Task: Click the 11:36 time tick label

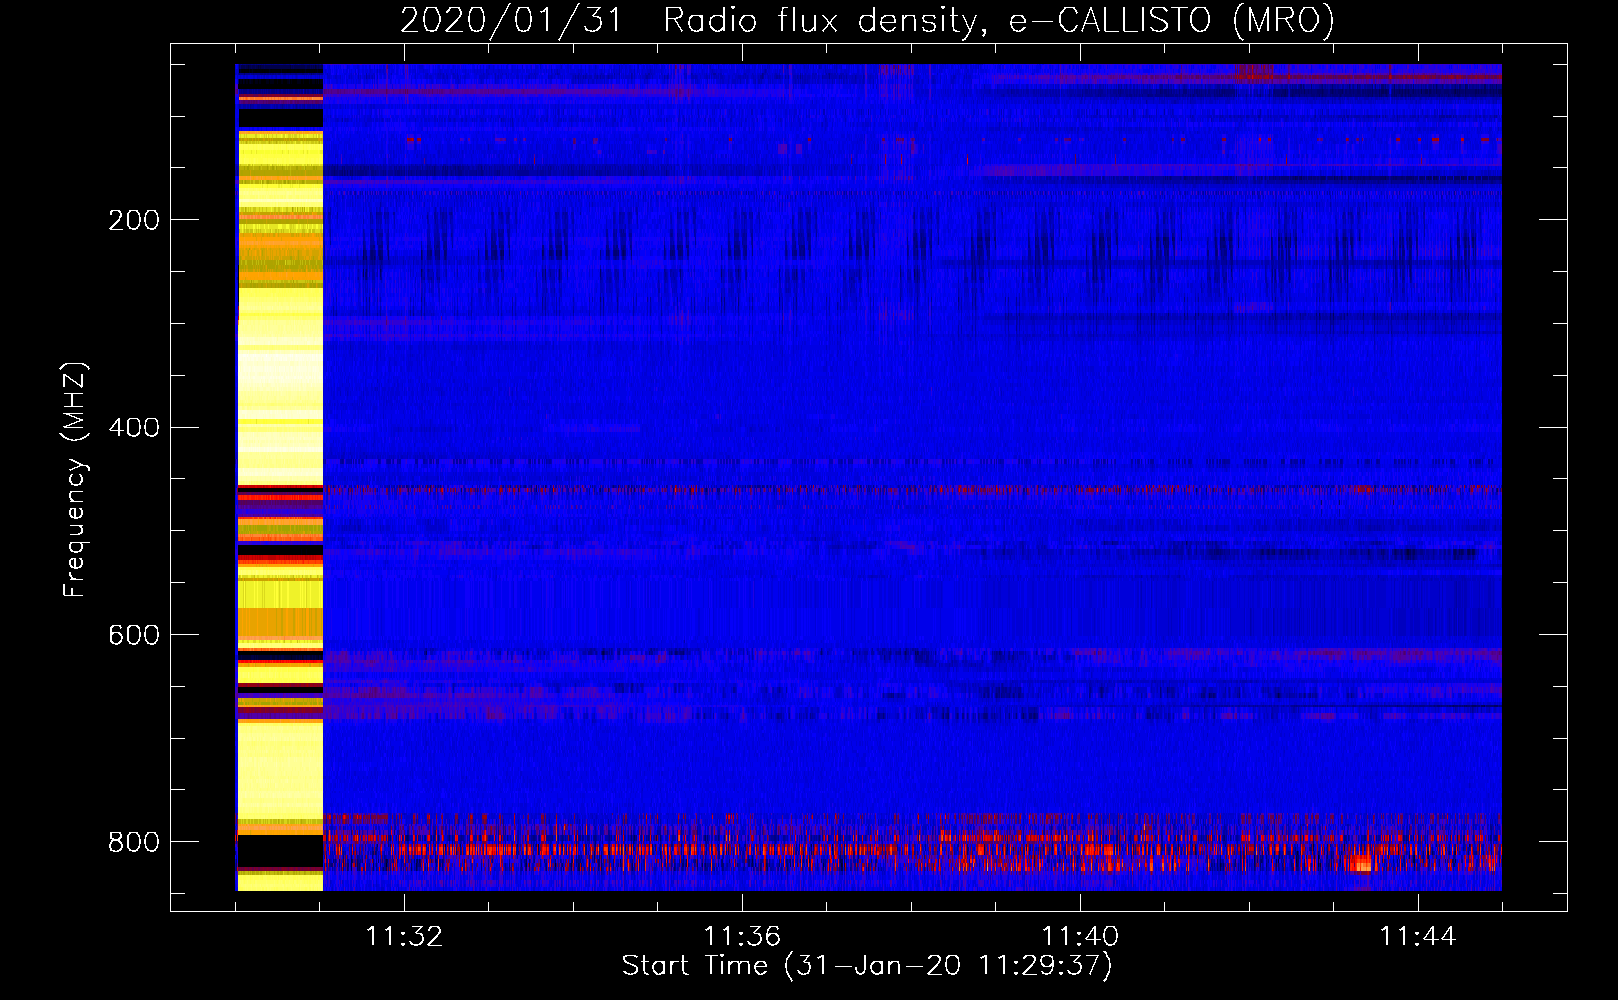Action: 742,937
